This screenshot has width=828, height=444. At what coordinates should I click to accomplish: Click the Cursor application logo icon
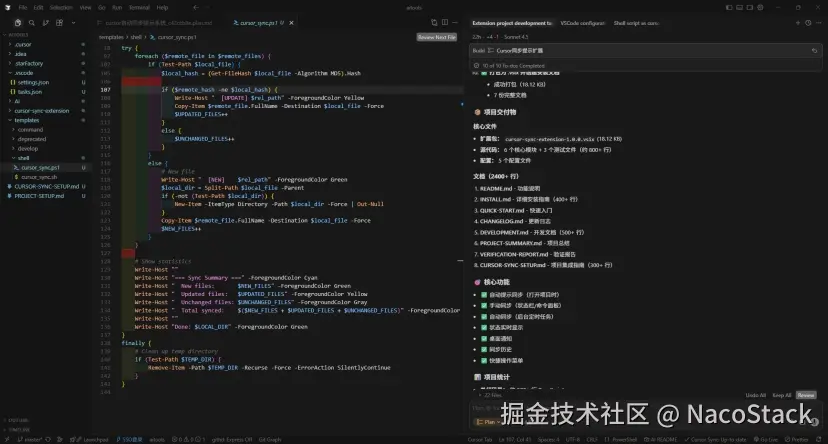tap(7, 7)
